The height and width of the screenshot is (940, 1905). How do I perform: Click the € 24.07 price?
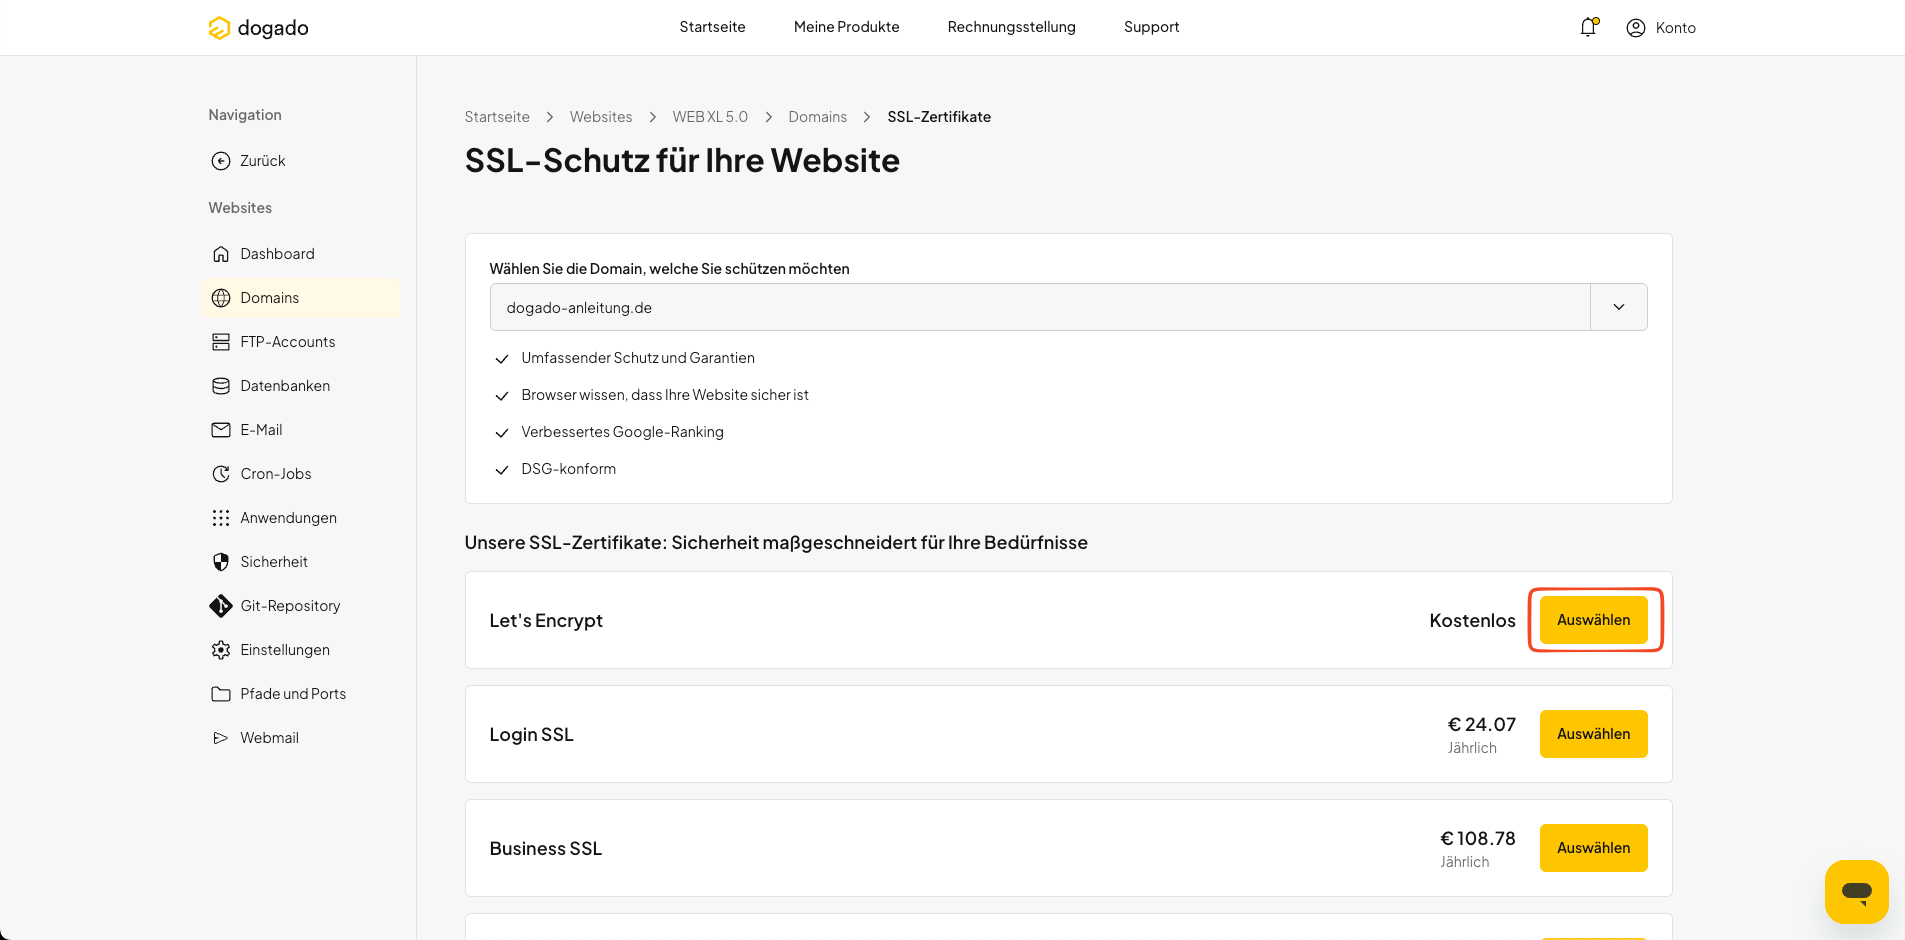pyautogui.click(x=1482, y=724)
